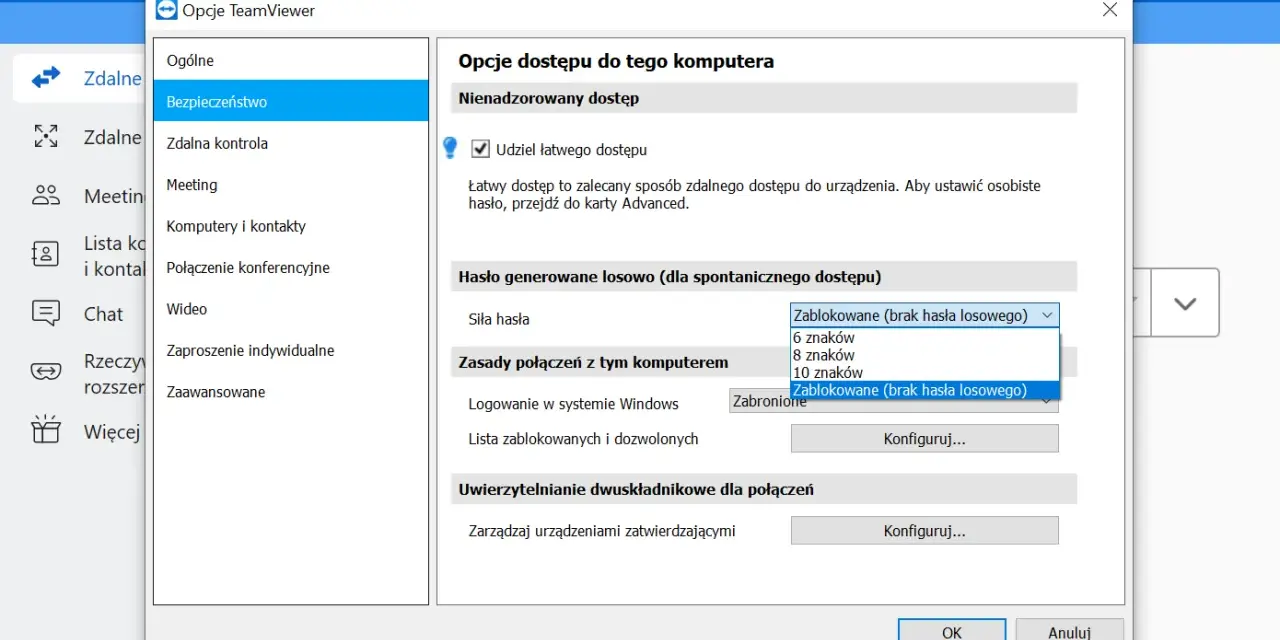
Task: Open the augmented reality headset icon
Action: (46, 372)
